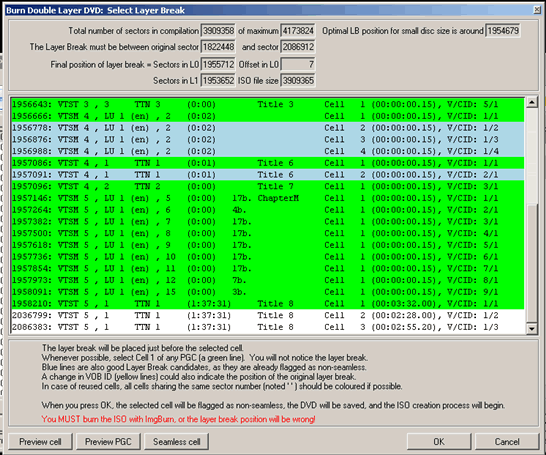Click the maximum sectors field 4173824

click(298, 31)
